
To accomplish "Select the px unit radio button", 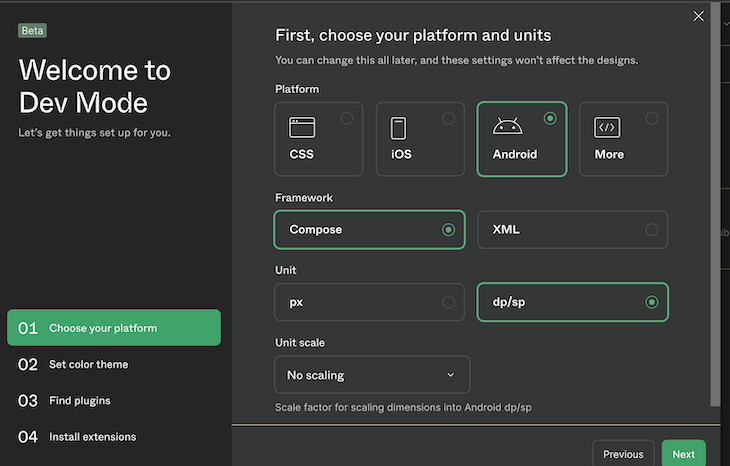I will [448, 302].
